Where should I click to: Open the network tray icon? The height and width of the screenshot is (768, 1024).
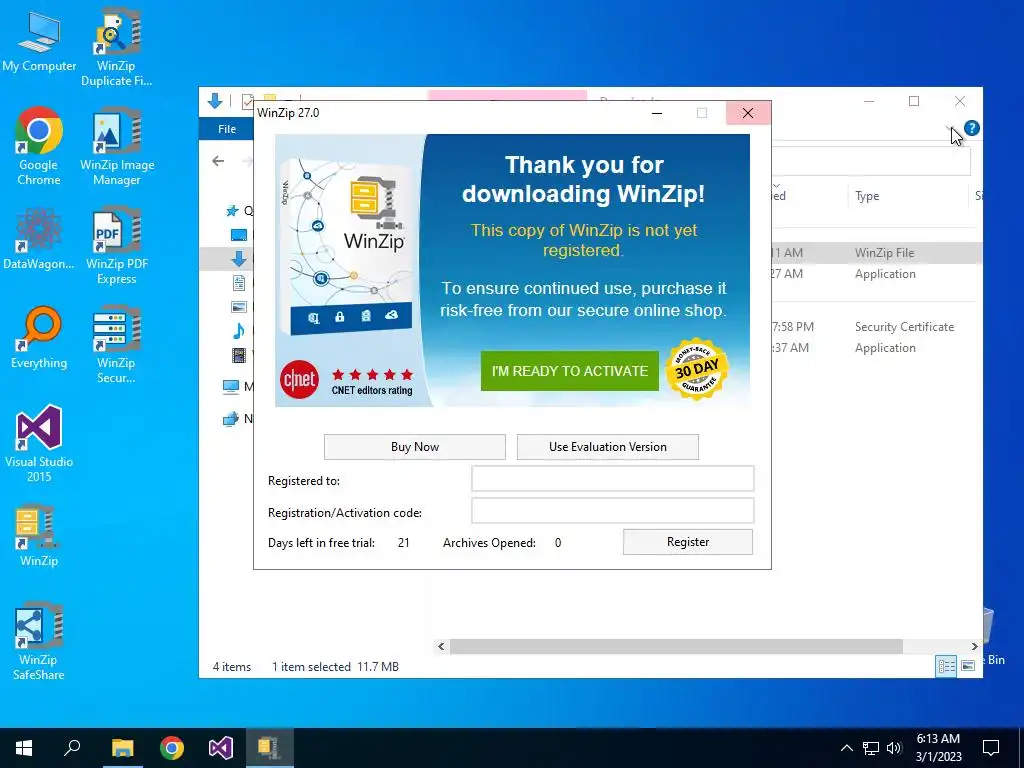[x=871, y=748]
